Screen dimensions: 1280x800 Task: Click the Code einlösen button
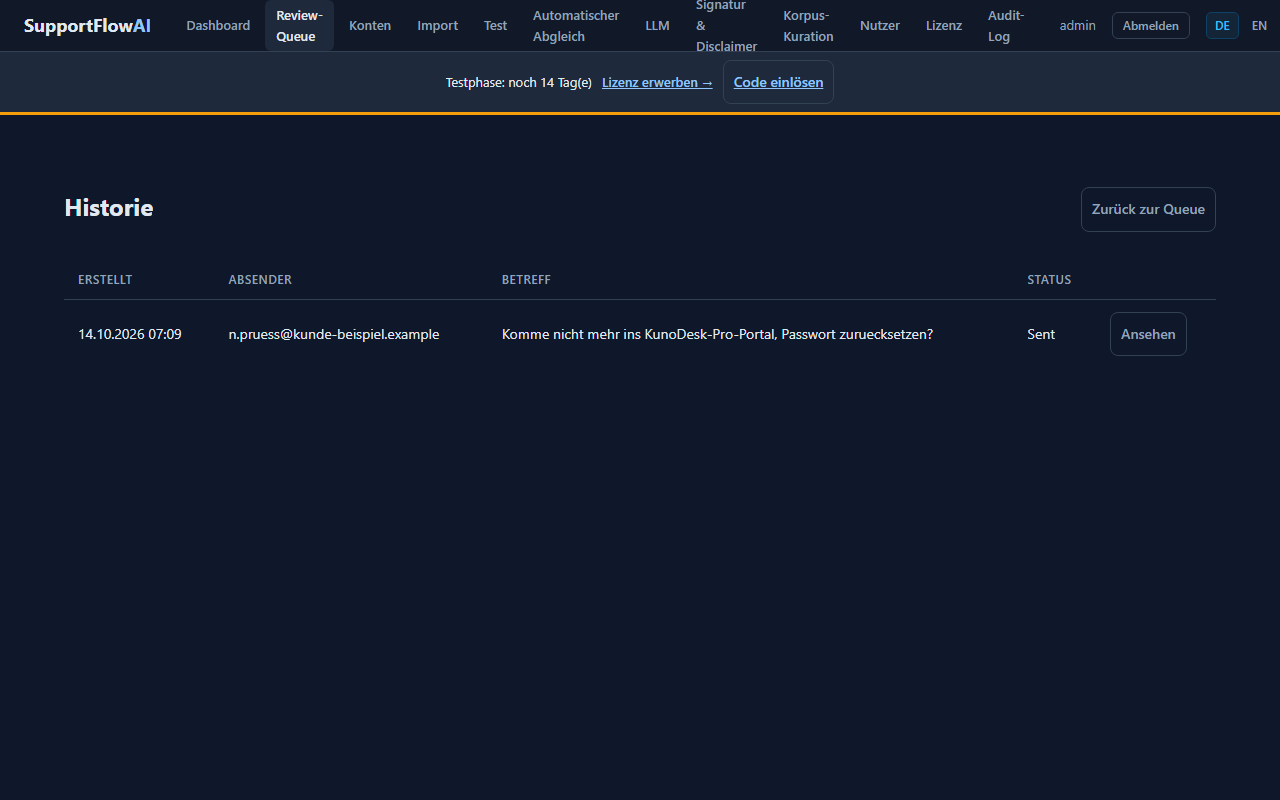(x=778, y=82)
